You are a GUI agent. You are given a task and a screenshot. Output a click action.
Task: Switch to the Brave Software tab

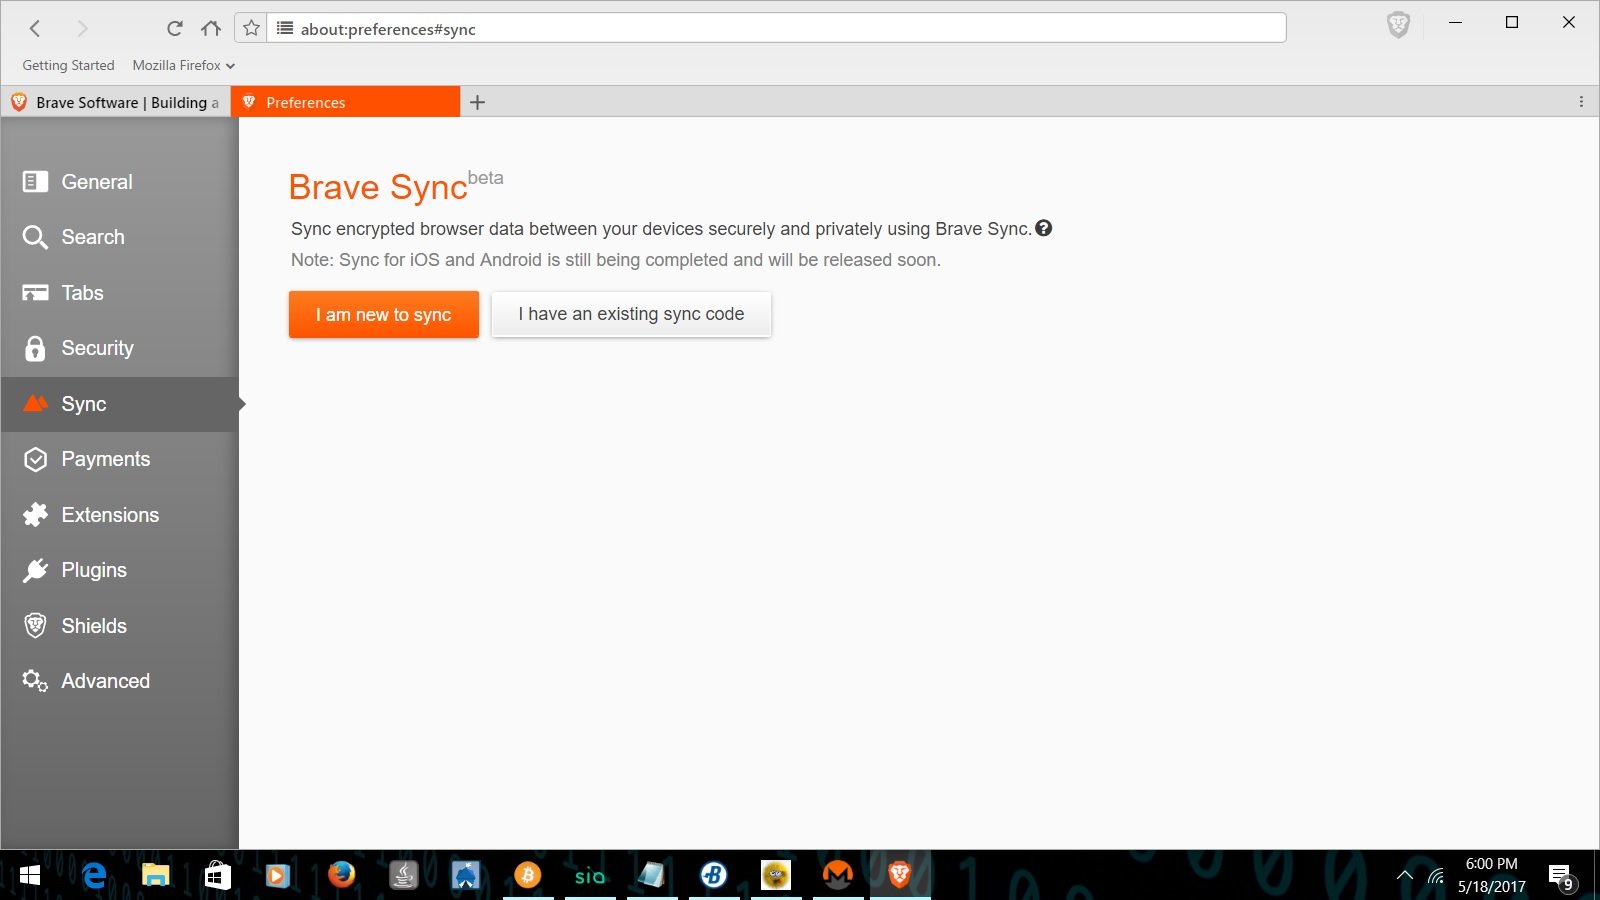pos(116,102)
